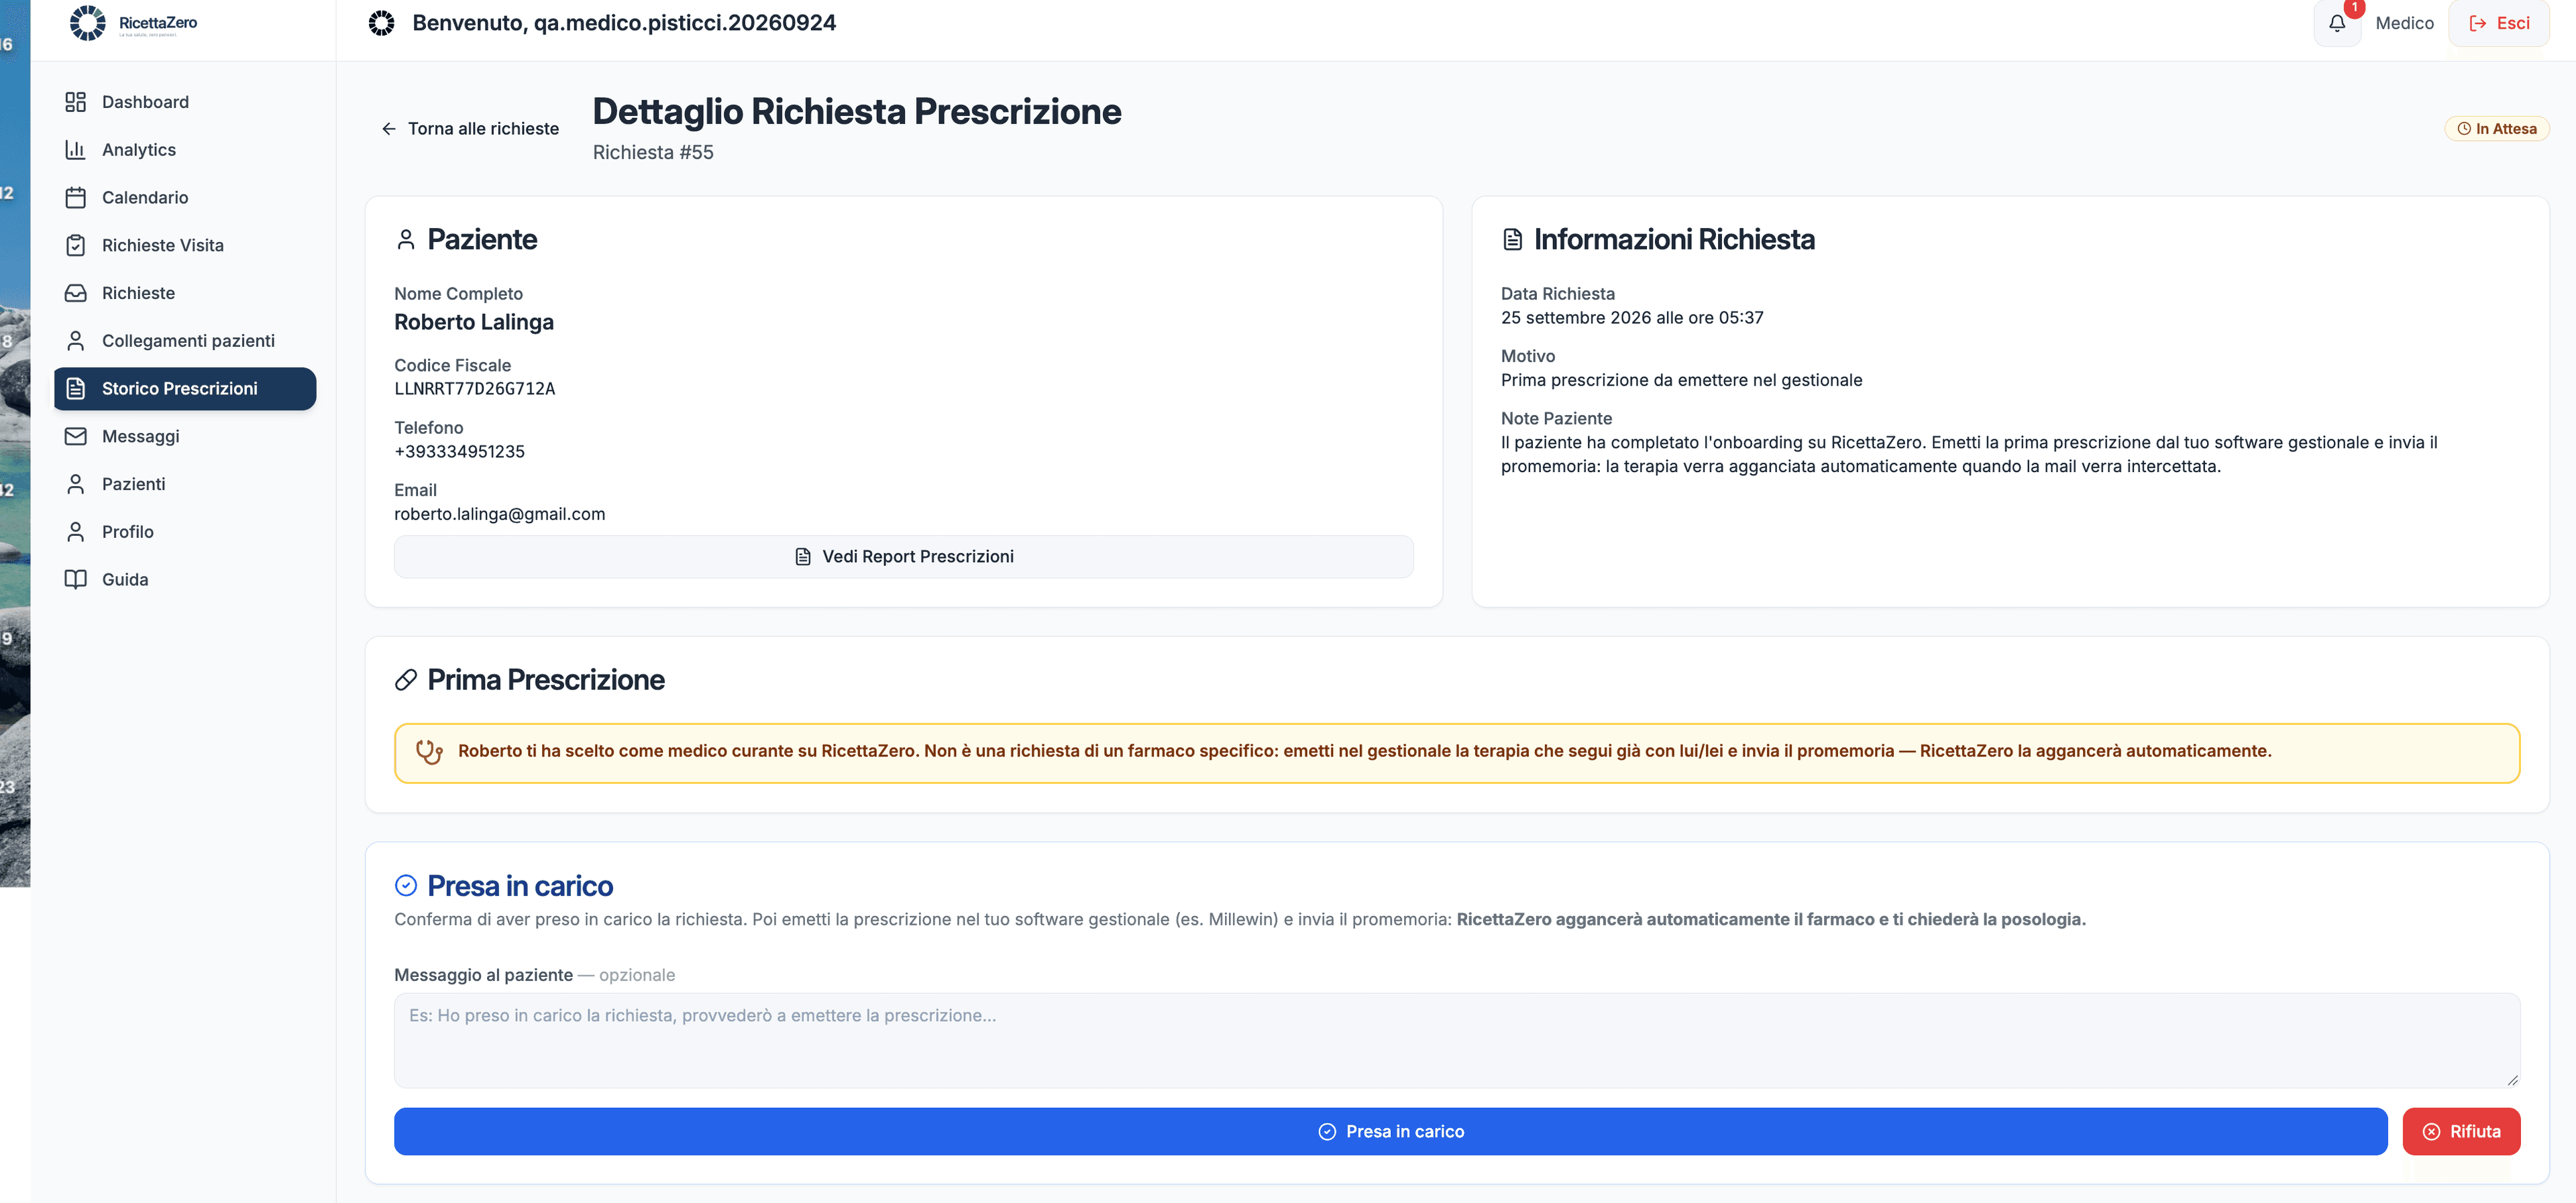Click the Profilo person icon
The width and height of the screenshot is (2576, 1203).
pyautogui.click(x=75, y=532)
